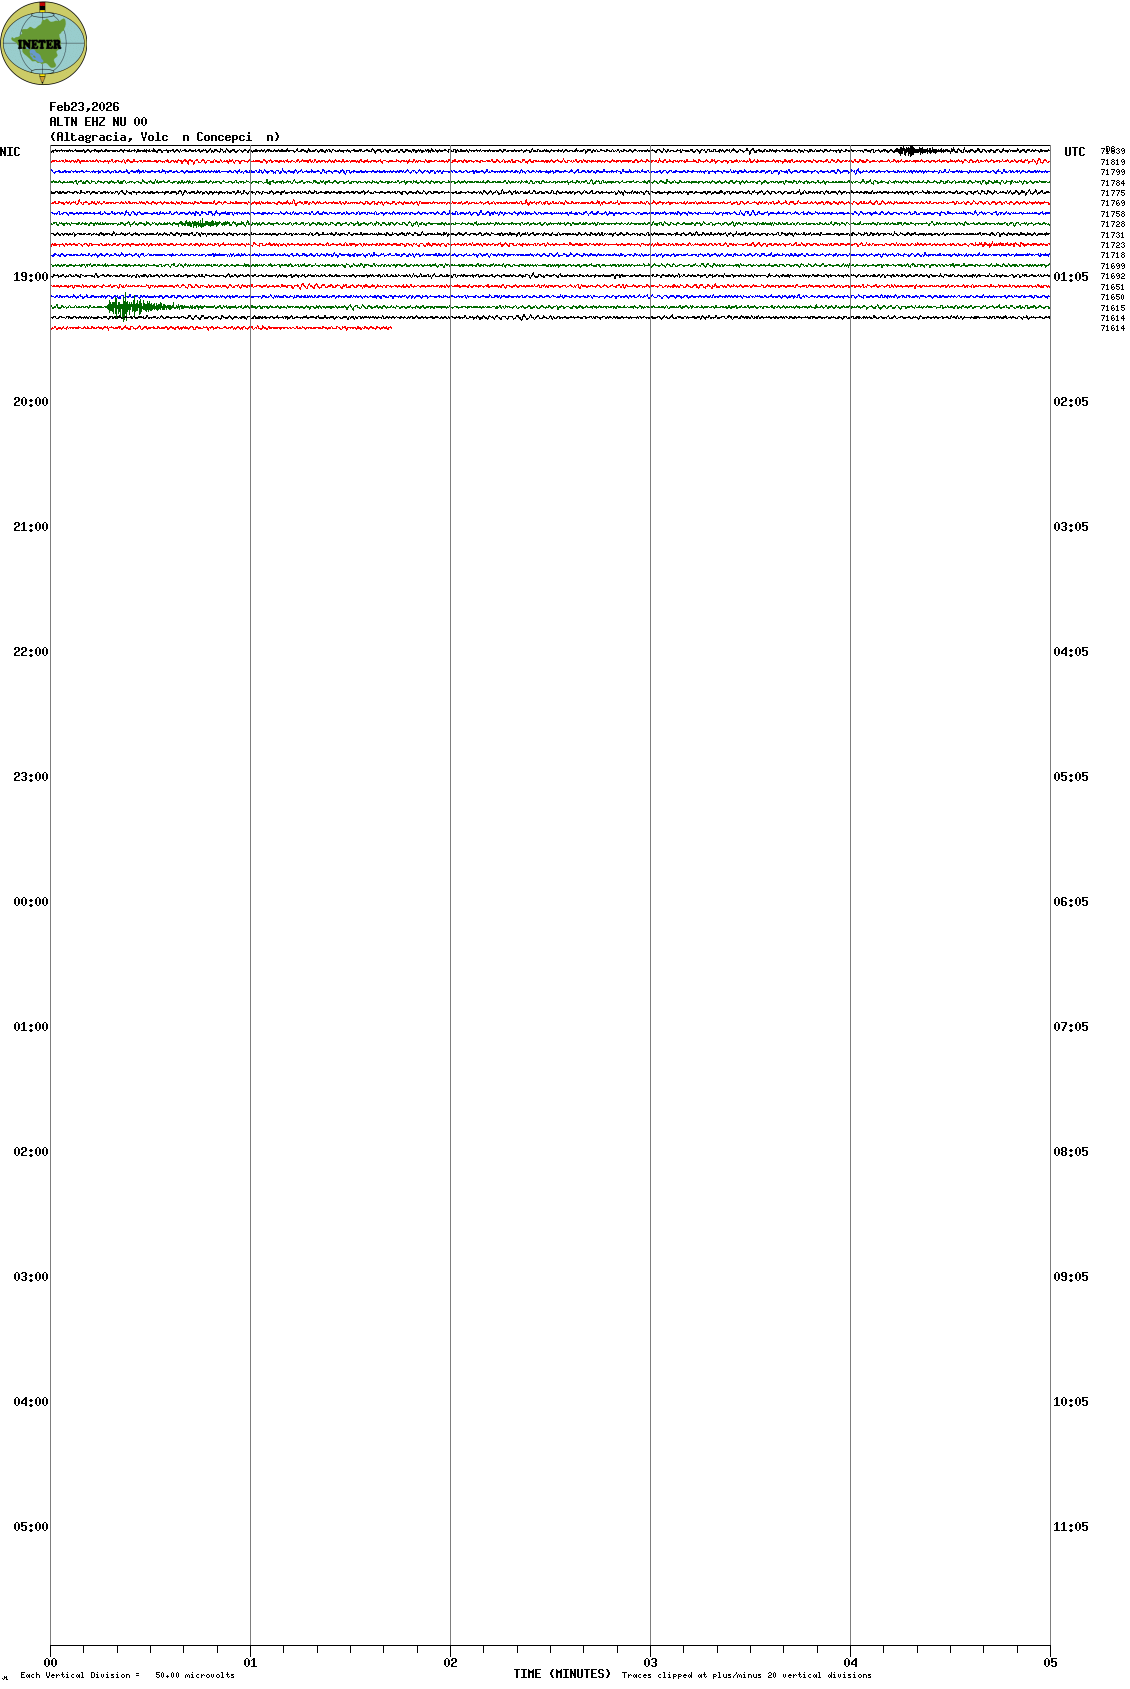Select the Feb23,2026 date text
This screenshot has width=1130, height=1689.
point(84,107)
